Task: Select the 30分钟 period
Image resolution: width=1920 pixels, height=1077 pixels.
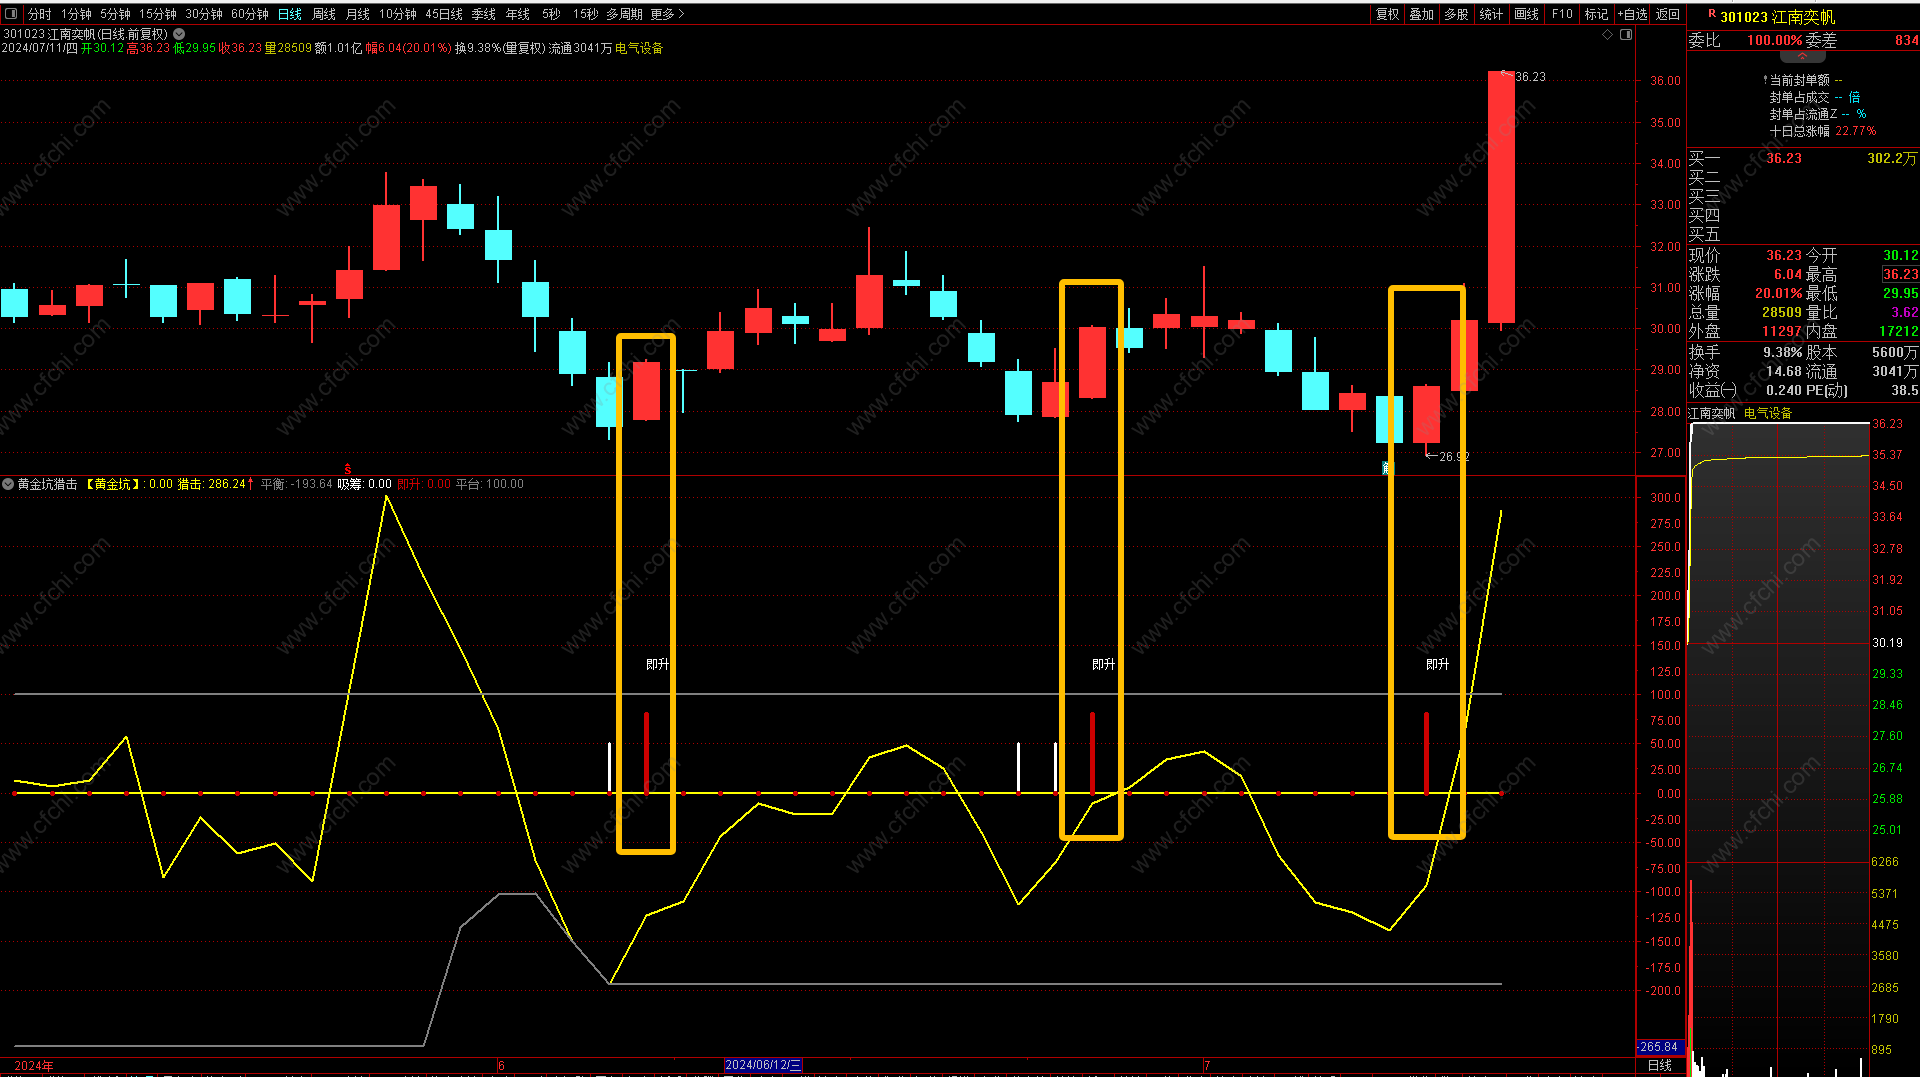Action: pyautogui.click(x=203, y=14)
